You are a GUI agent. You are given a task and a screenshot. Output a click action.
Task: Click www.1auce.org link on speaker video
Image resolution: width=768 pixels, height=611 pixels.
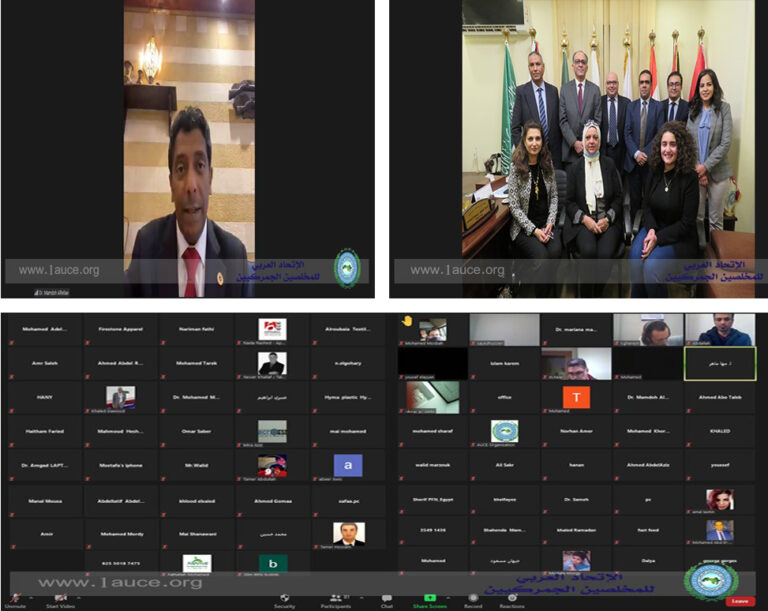click(x=59, y=270)
